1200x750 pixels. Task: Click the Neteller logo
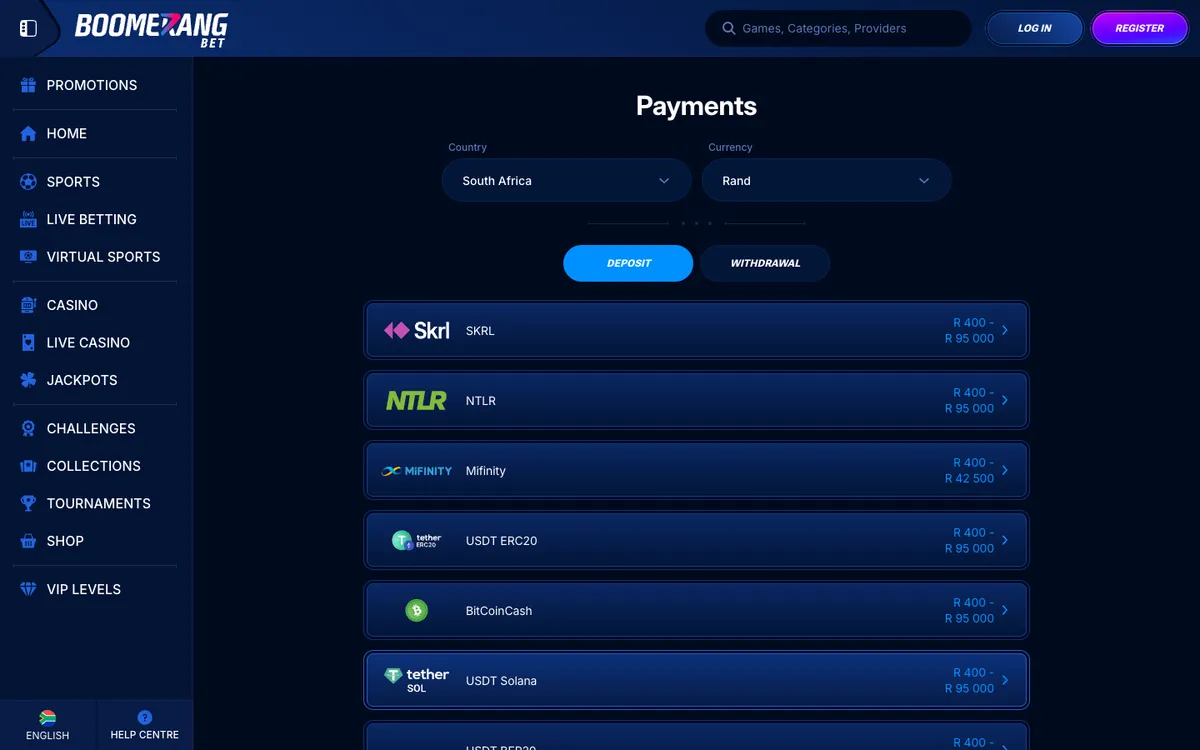(x=417, y=400)
